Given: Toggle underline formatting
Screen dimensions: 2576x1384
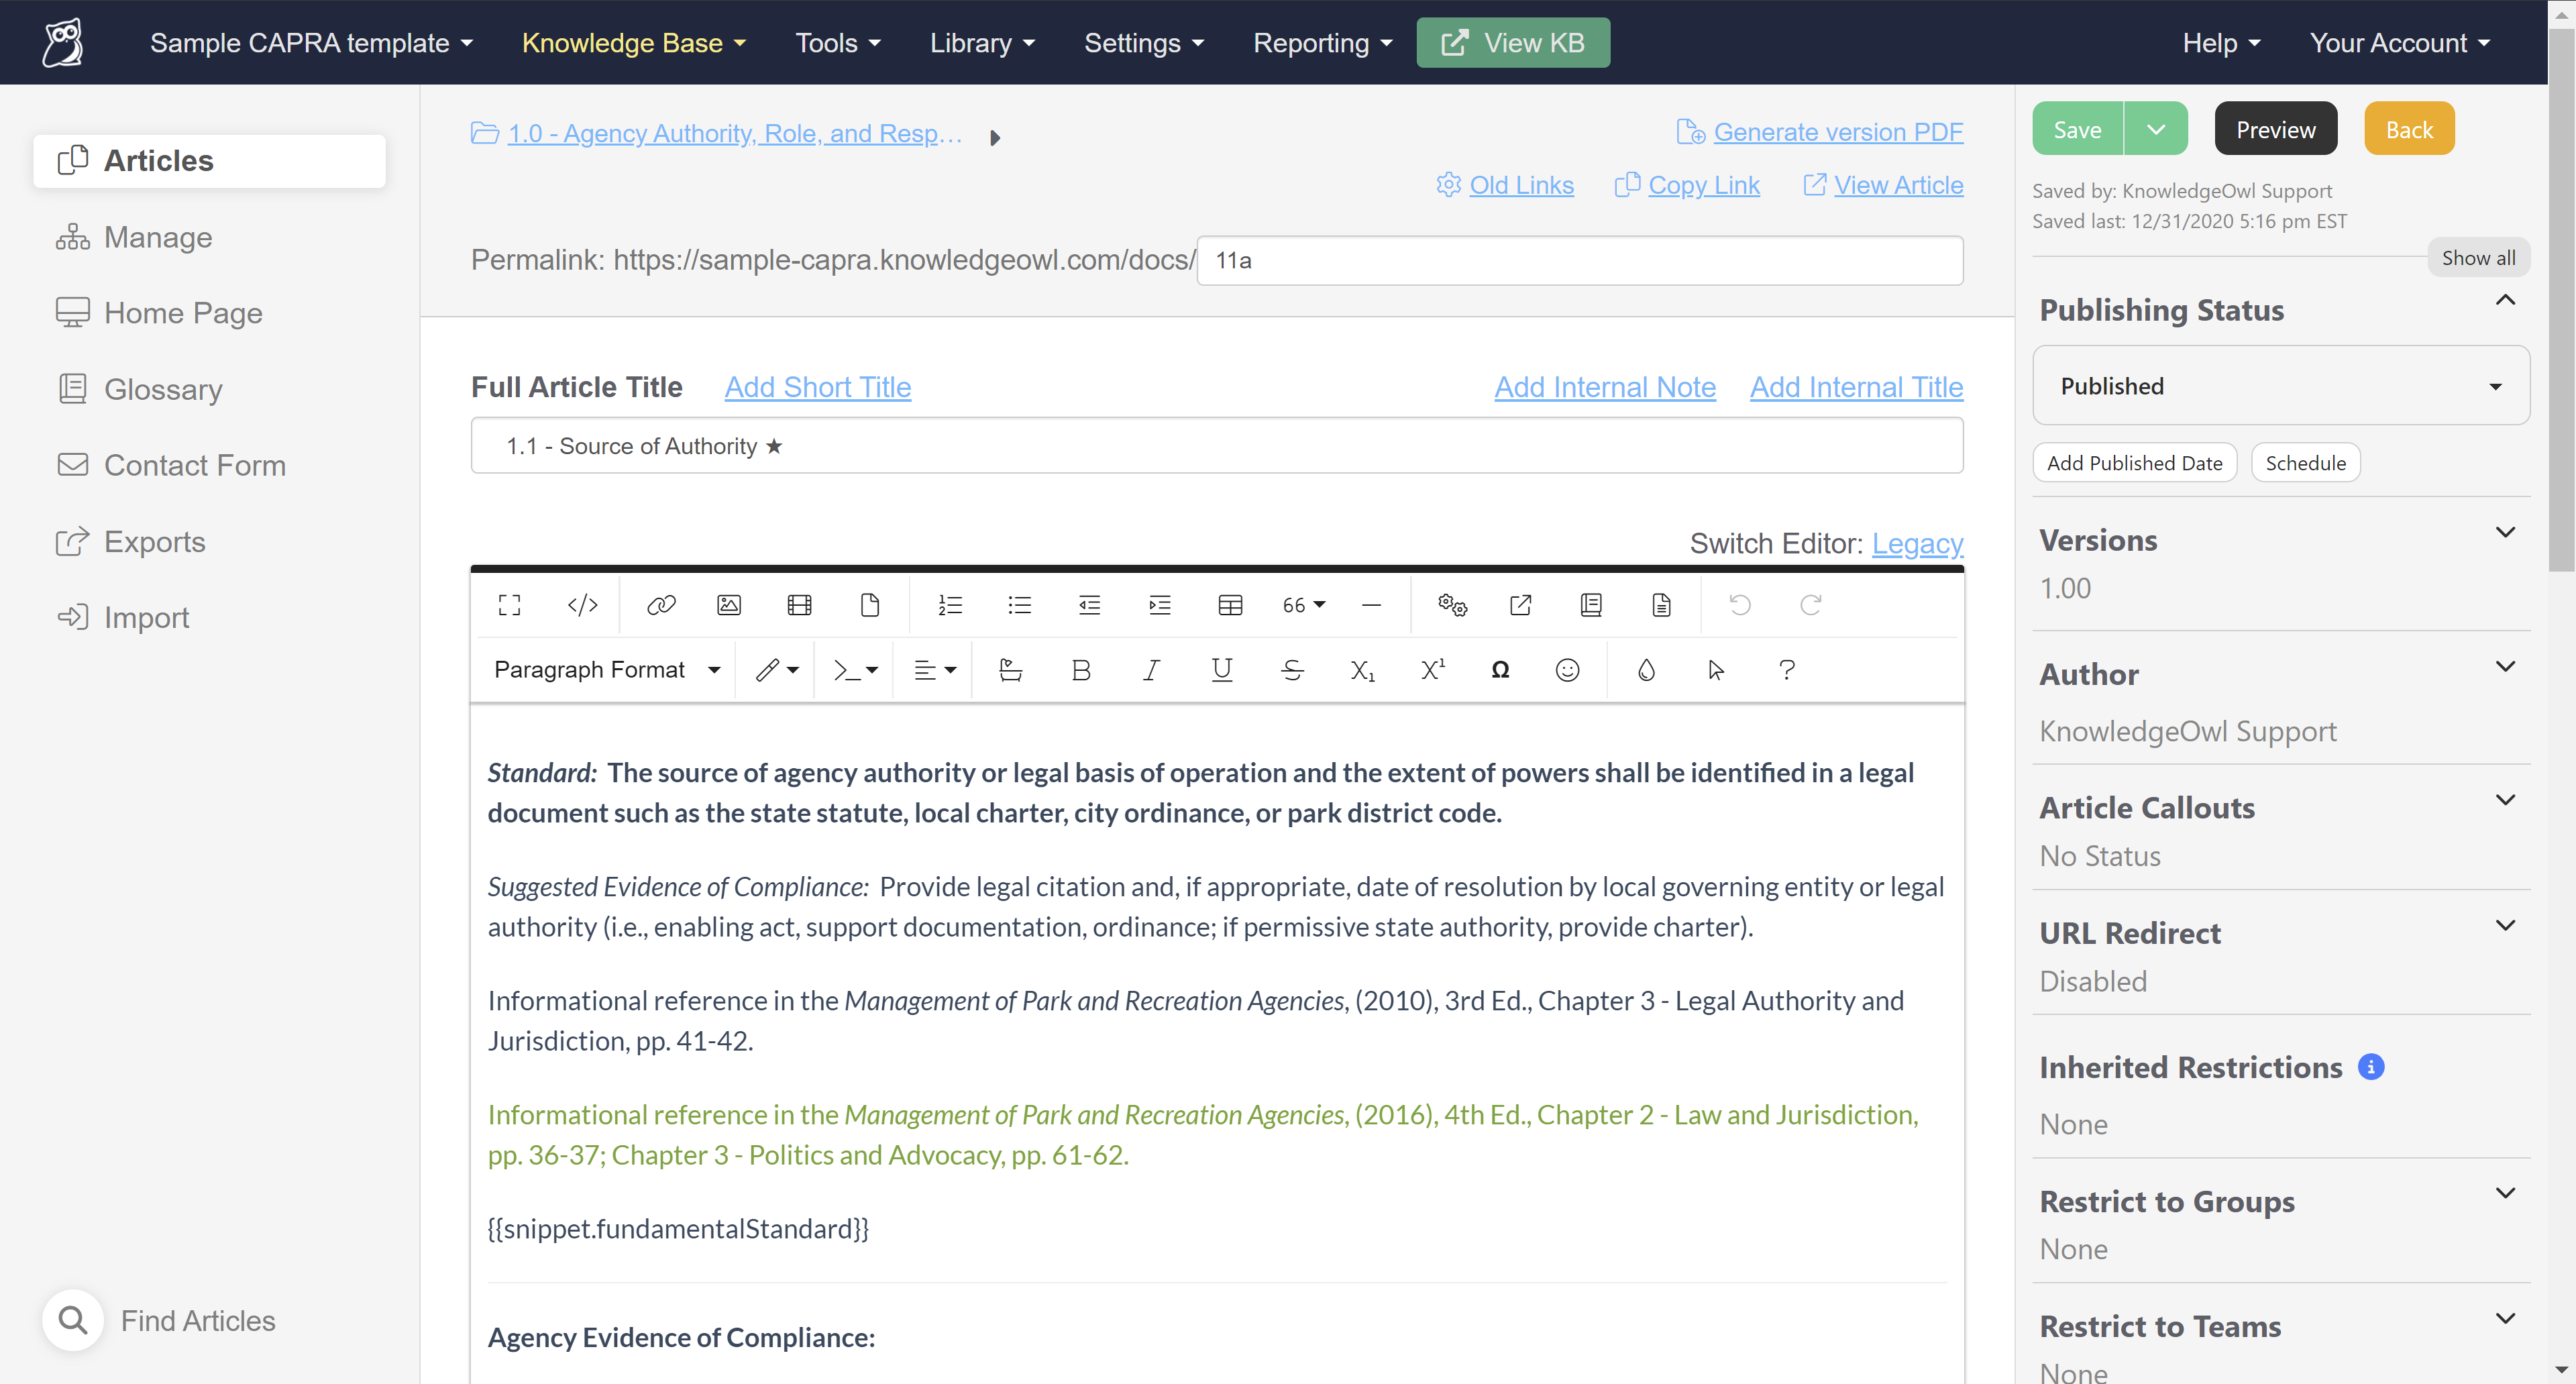Looking at the screenshot, I should click(x=1221, y=670).
